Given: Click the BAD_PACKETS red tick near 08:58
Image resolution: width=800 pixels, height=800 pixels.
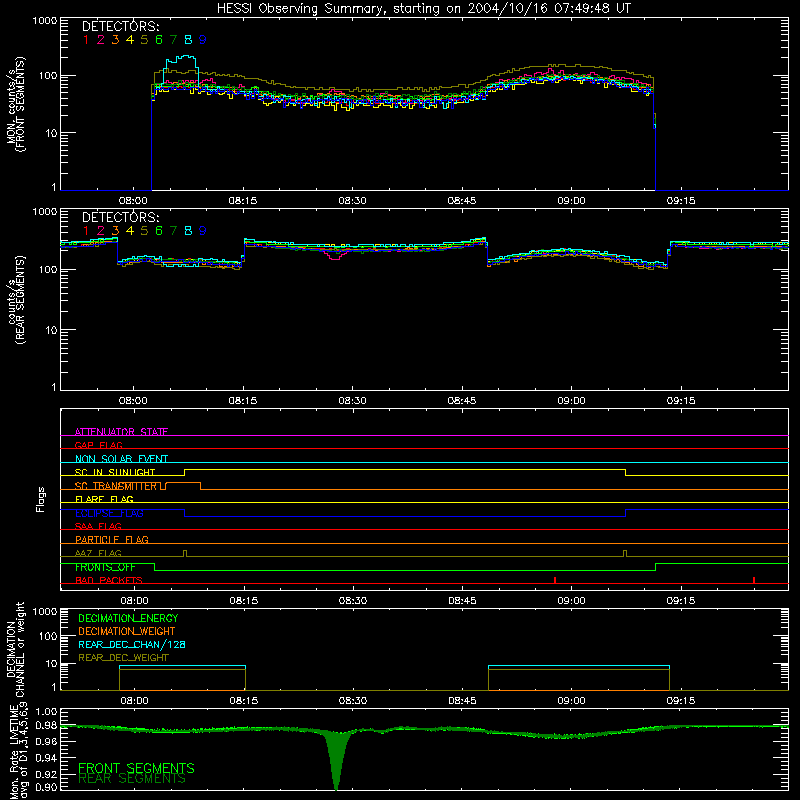Looking at the screenshot, I should click(555, 580).
